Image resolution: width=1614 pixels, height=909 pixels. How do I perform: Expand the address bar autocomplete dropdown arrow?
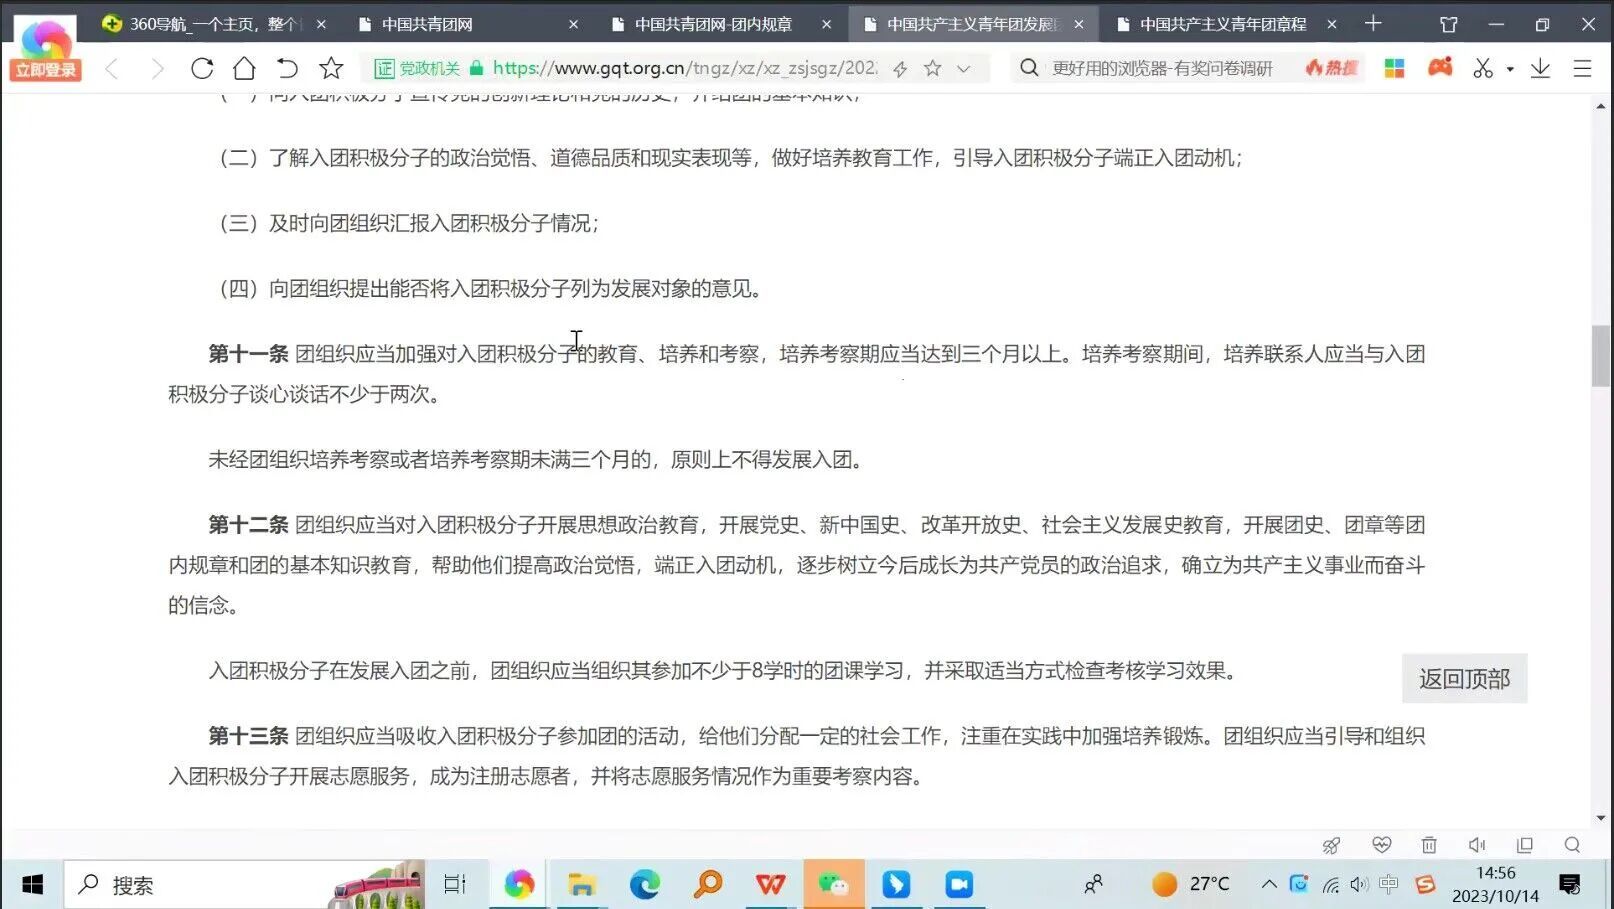[x=962, y=68]
